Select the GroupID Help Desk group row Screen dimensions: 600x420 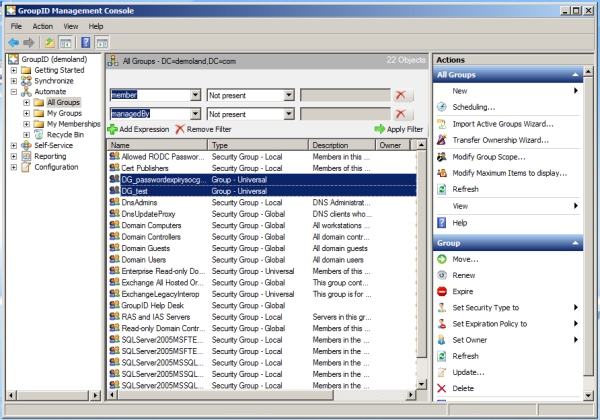262,305
